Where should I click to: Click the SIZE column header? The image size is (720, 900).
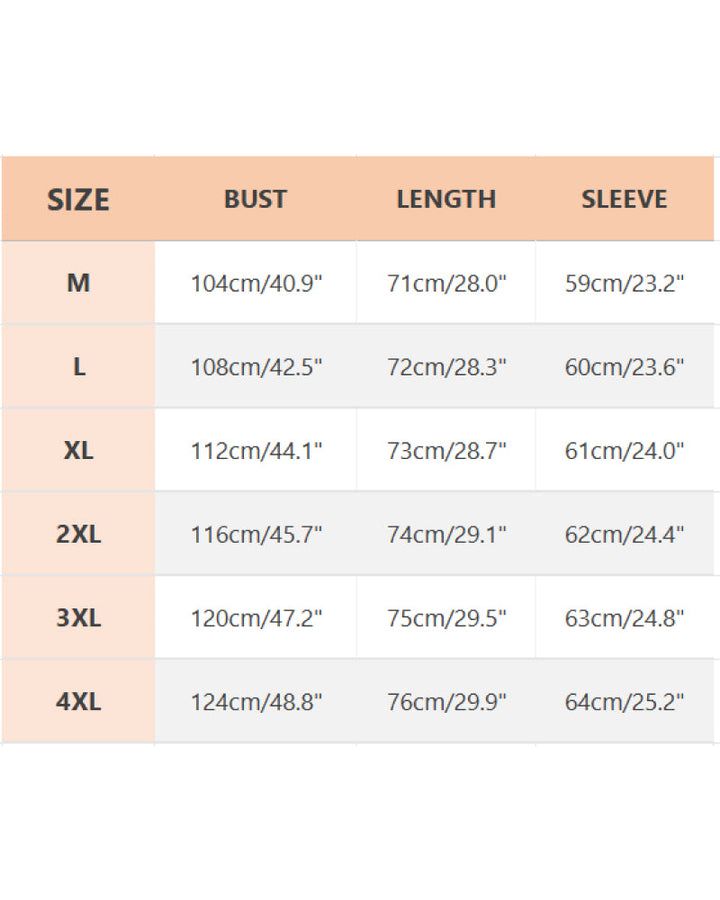[78, 200]
